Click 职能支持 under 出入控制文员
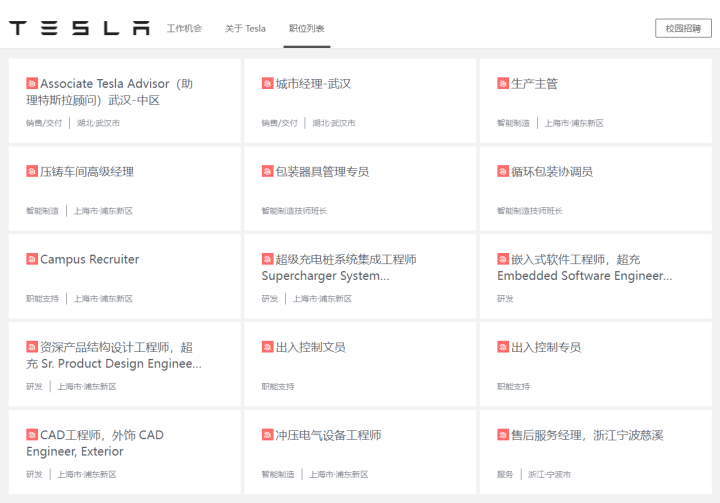The width and height of the screenshot is (720, 503). tap(278, 386)
